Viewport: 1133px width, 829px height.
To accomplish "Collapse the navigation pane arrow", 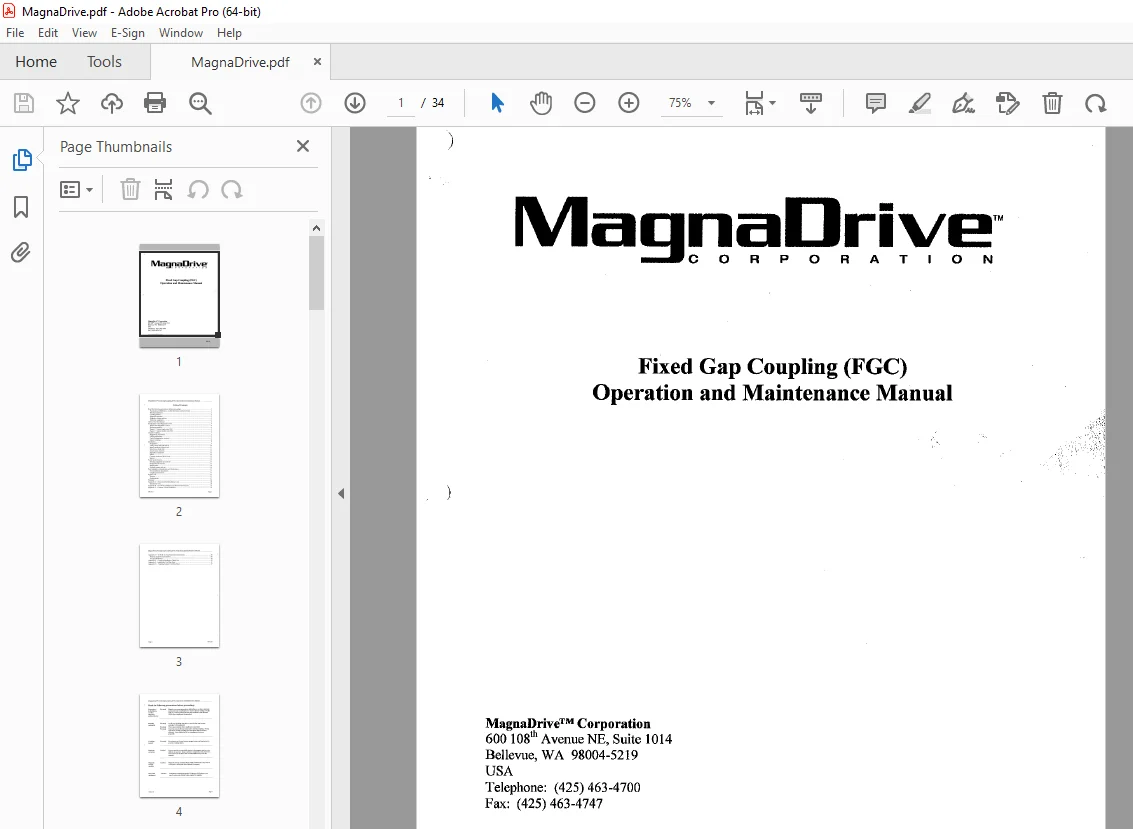I will 341,494.
